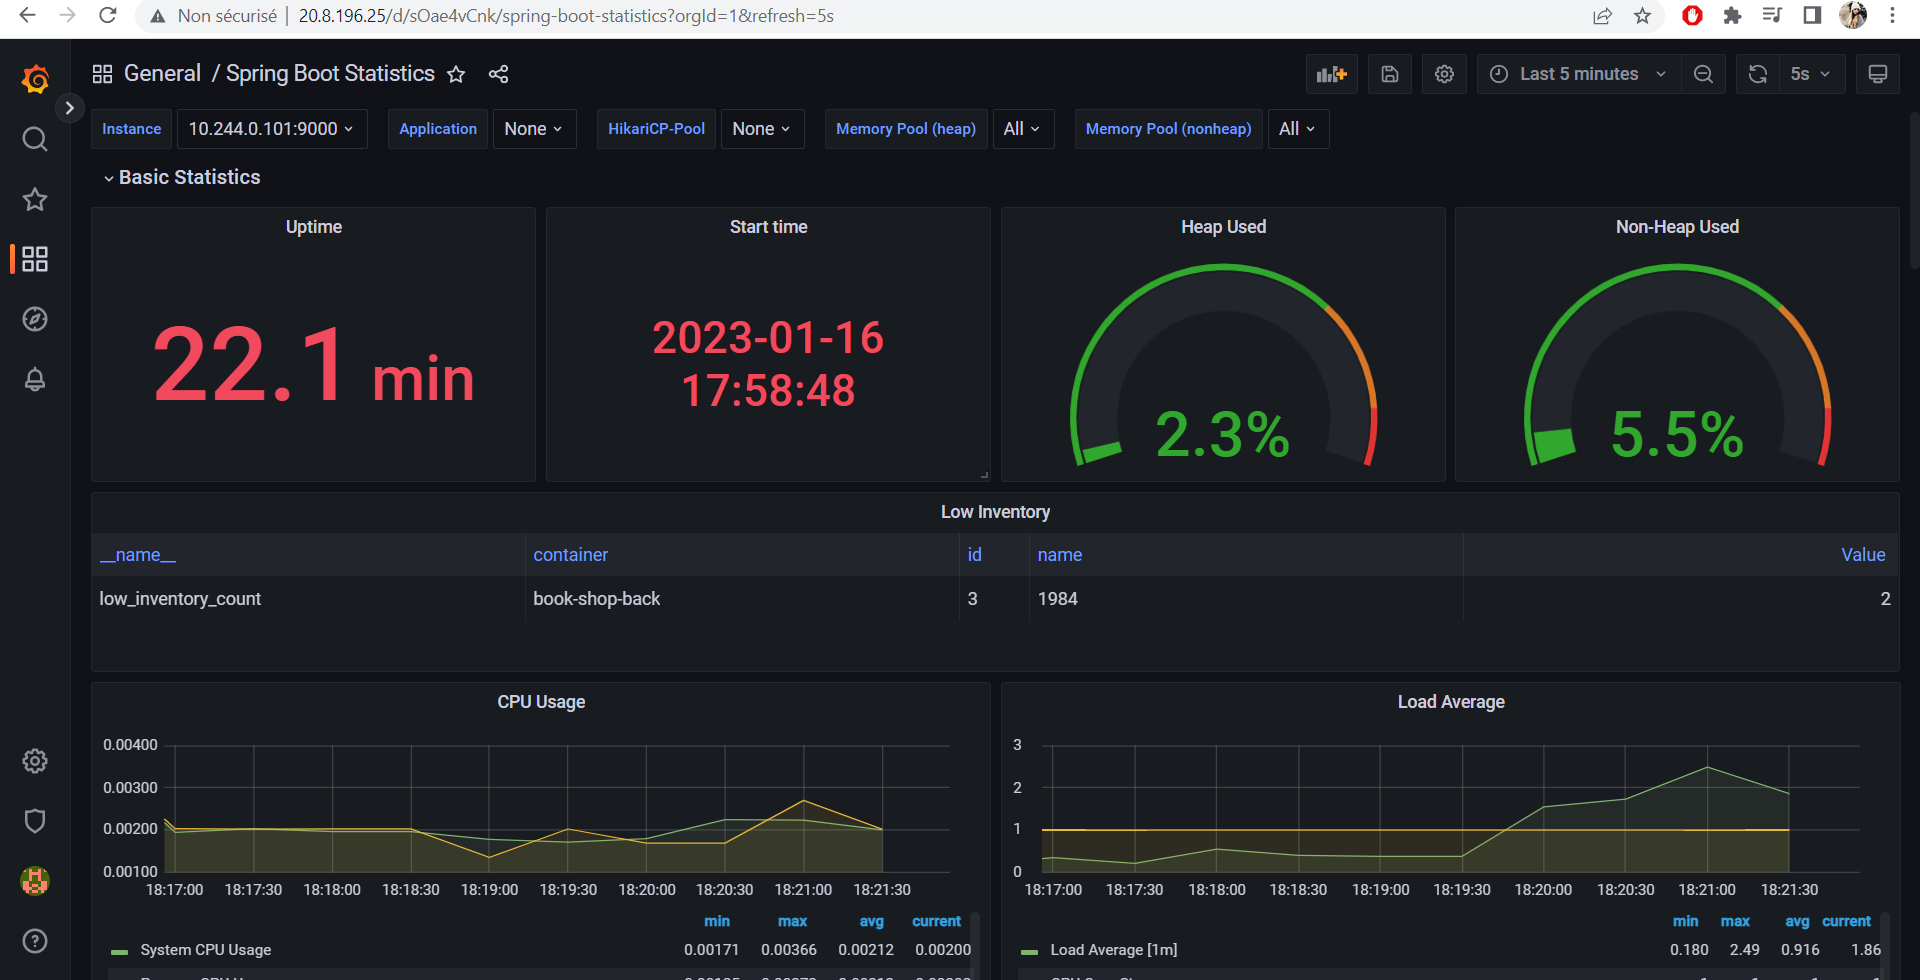Open the Uptime panel title menu
Screen dimensions: 1920x980
click(313, 227)
